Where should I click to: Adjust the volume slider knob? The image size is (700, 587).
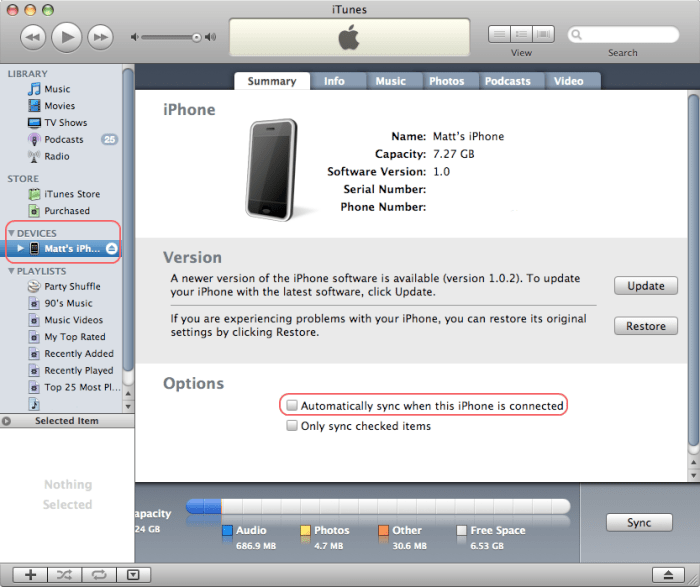coord(196,37)
